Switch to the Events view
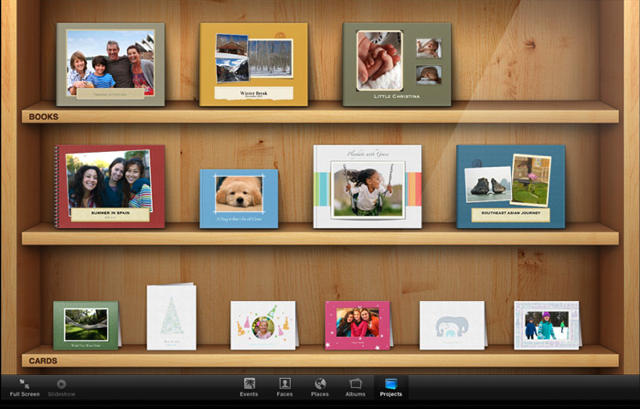 click(x=249, y=388)
